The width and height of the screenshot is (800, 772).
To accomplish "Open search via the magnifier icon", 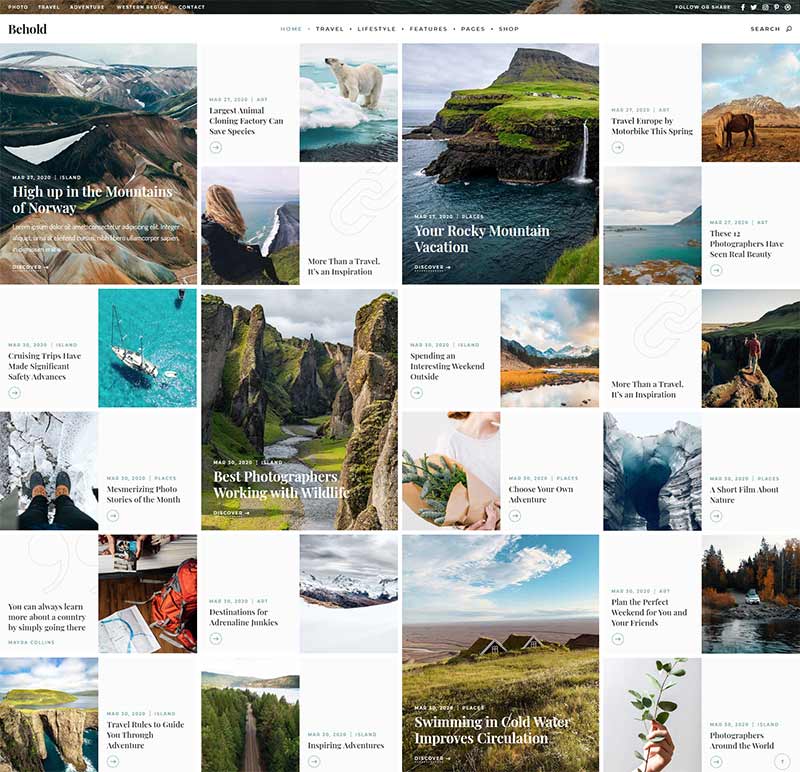I will 788,29.
